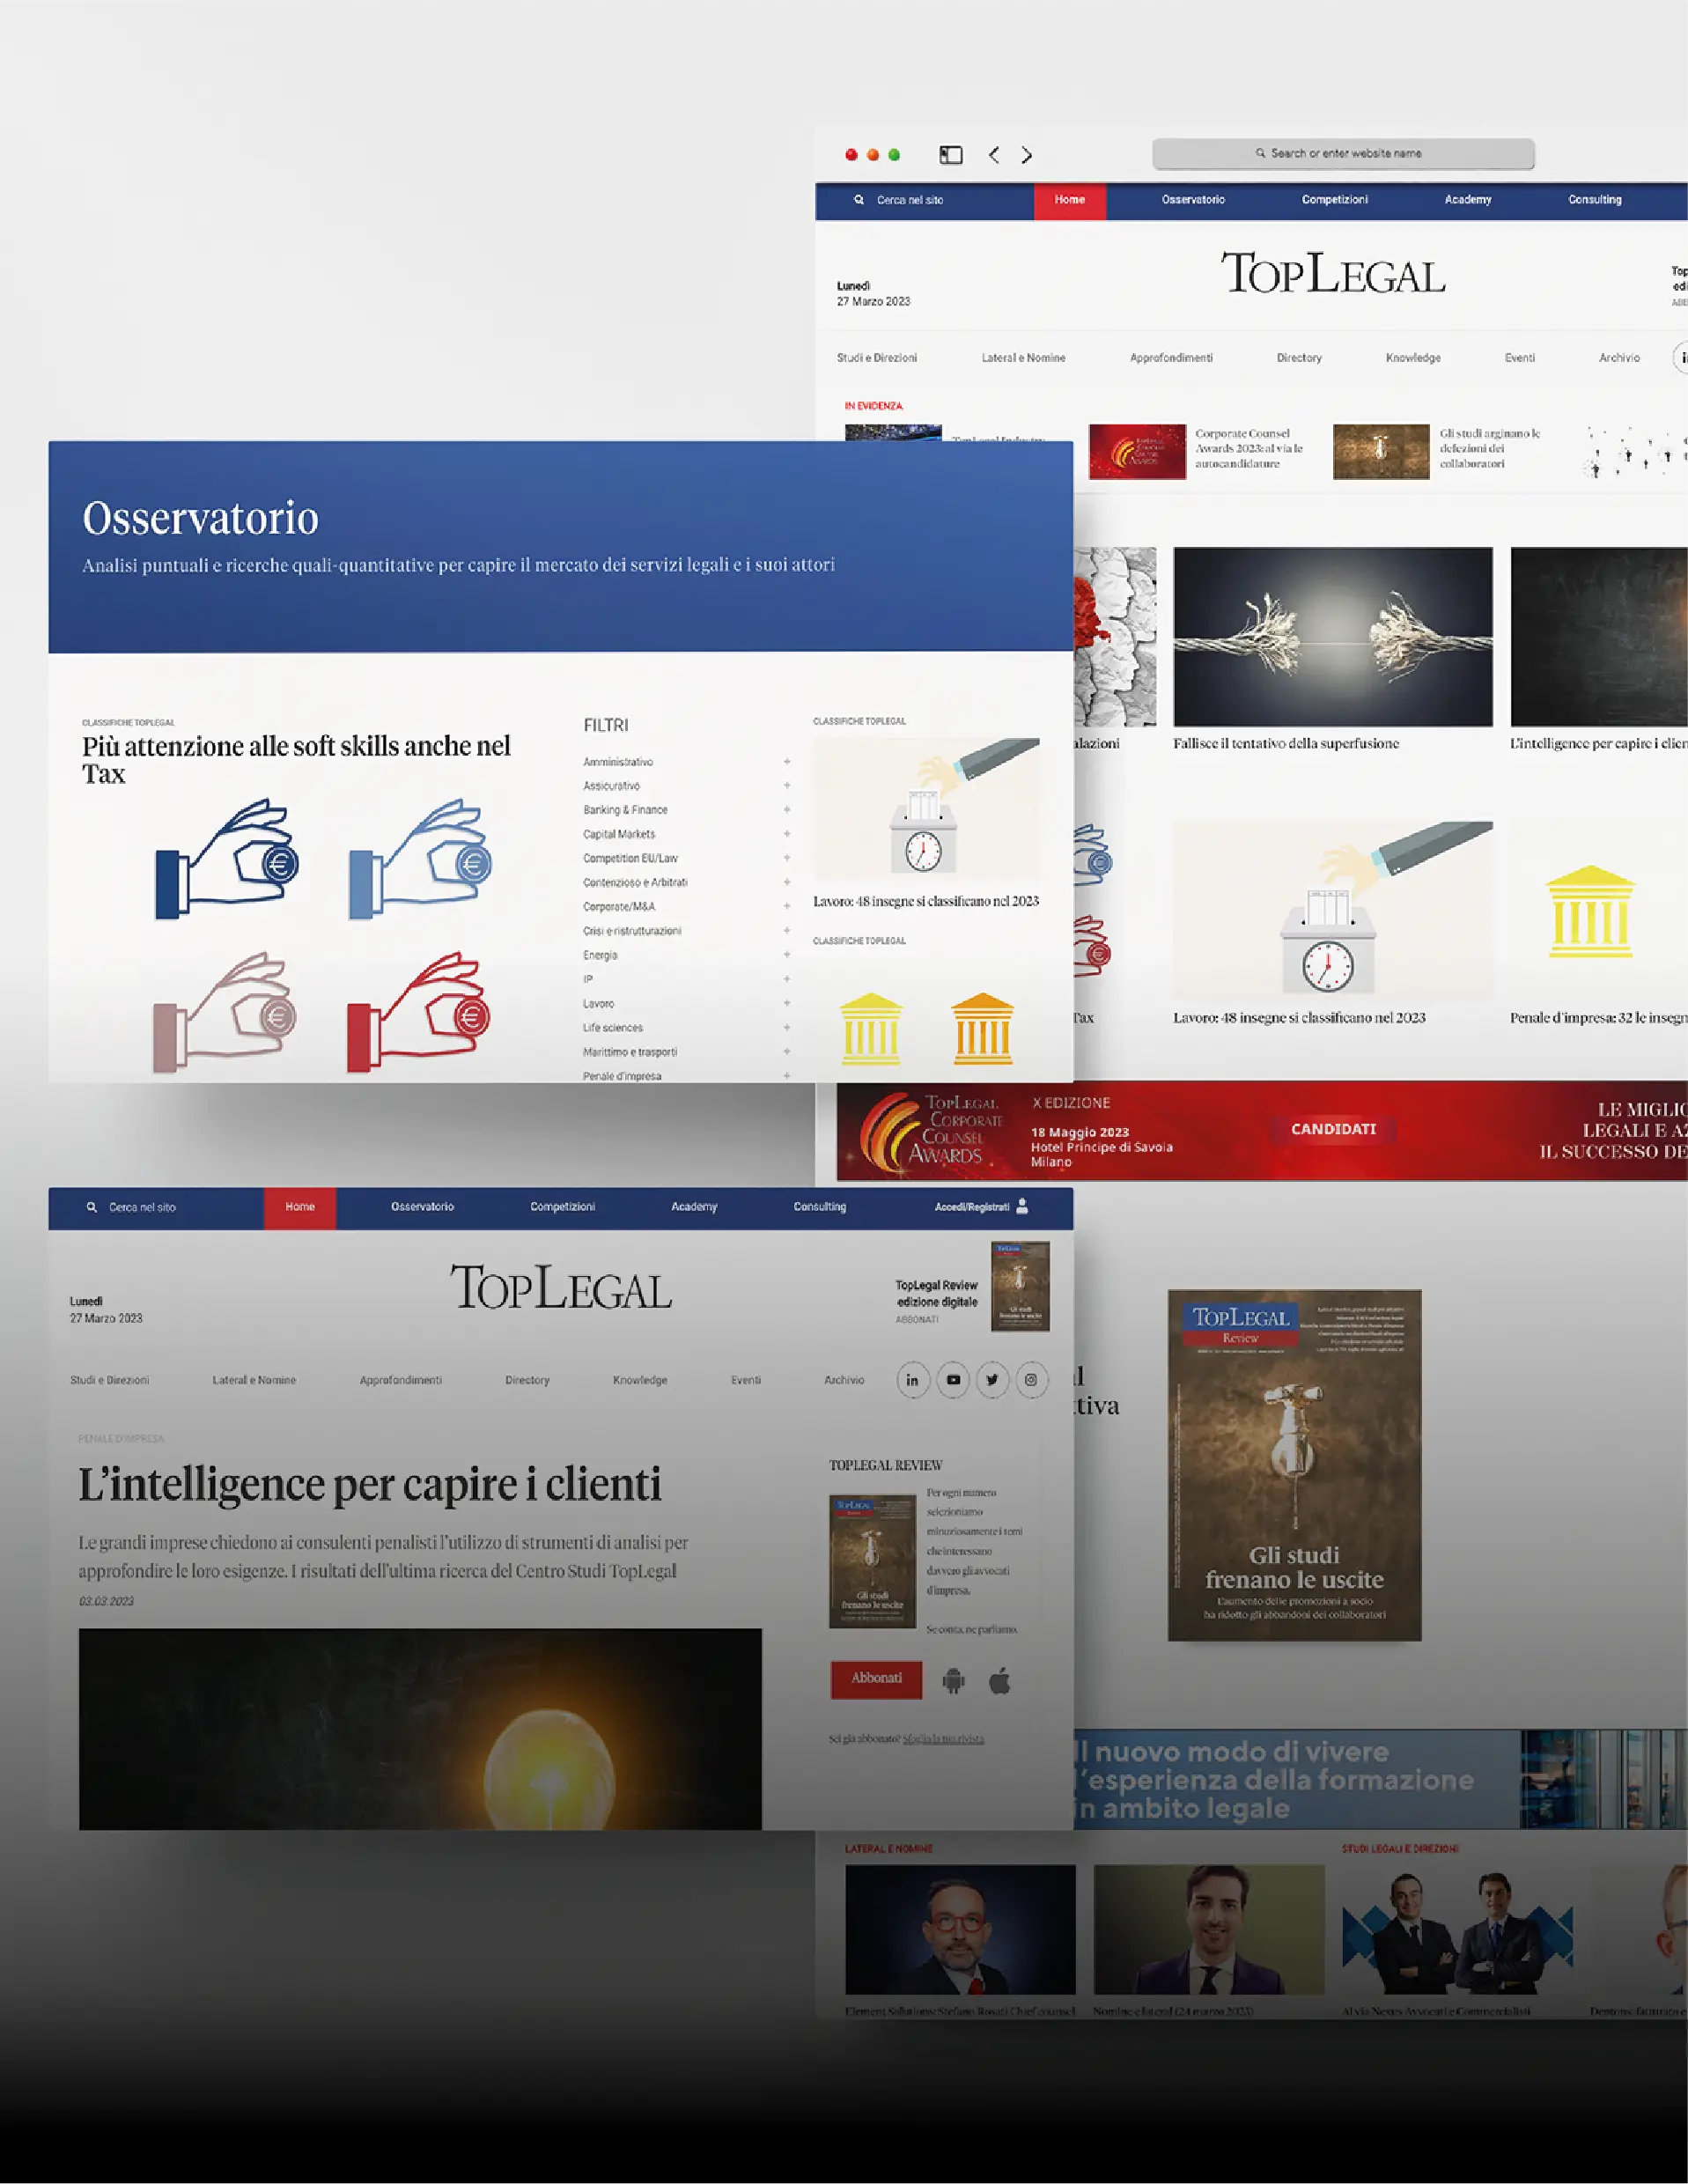Open Lateral e Nomine on article page
The height and width of the screenshot is (2184, 1688).
pos(254,1380)
